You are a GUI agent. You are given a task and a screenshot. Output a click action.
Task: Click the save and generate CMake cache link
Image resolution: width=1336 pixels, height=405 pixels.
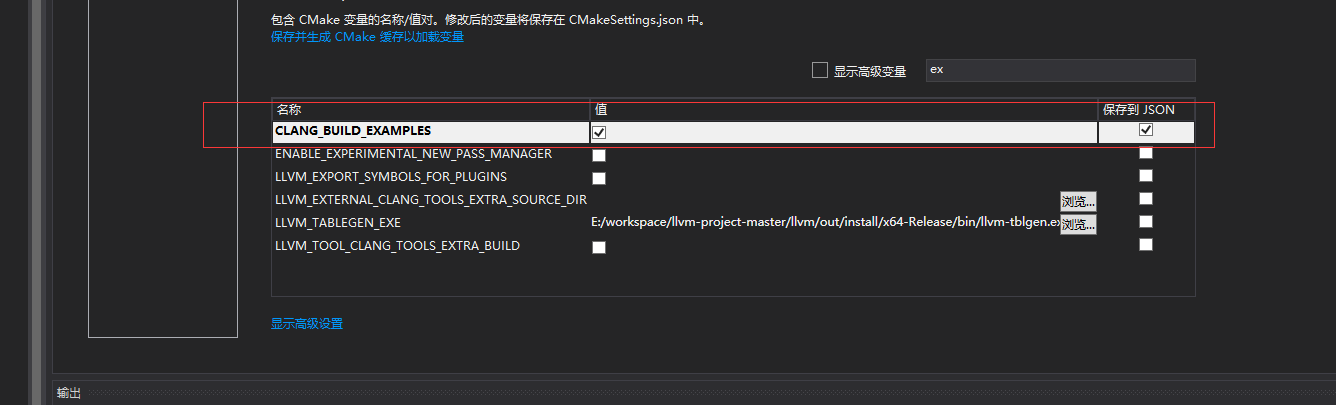pos(367,37)
